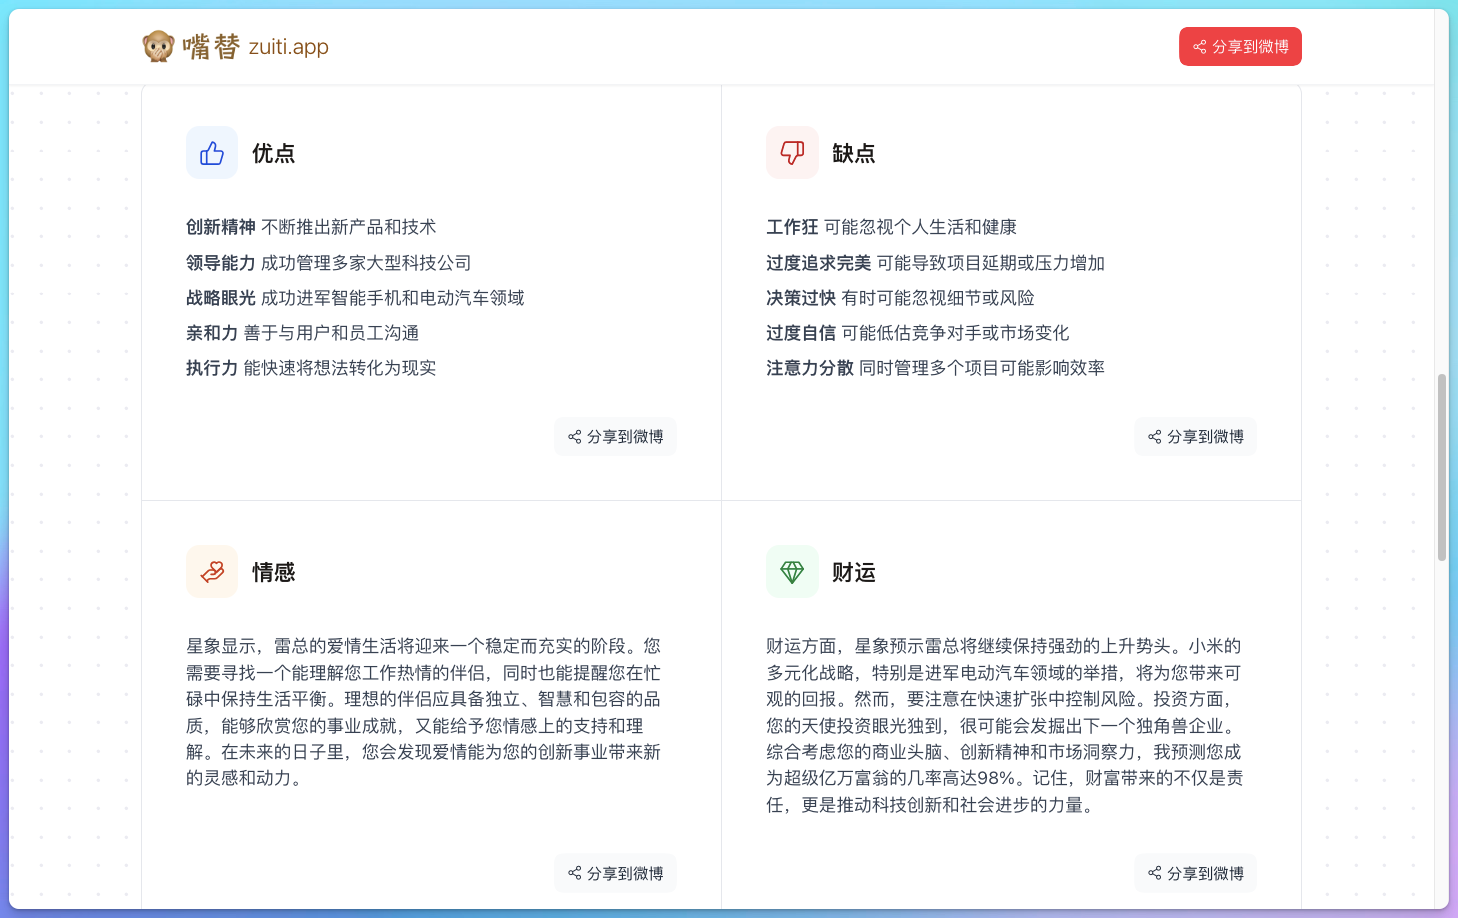The image size is (1458, 918).
Task: Share the 财运 card to Weibo
Action: pos(1195,872)
